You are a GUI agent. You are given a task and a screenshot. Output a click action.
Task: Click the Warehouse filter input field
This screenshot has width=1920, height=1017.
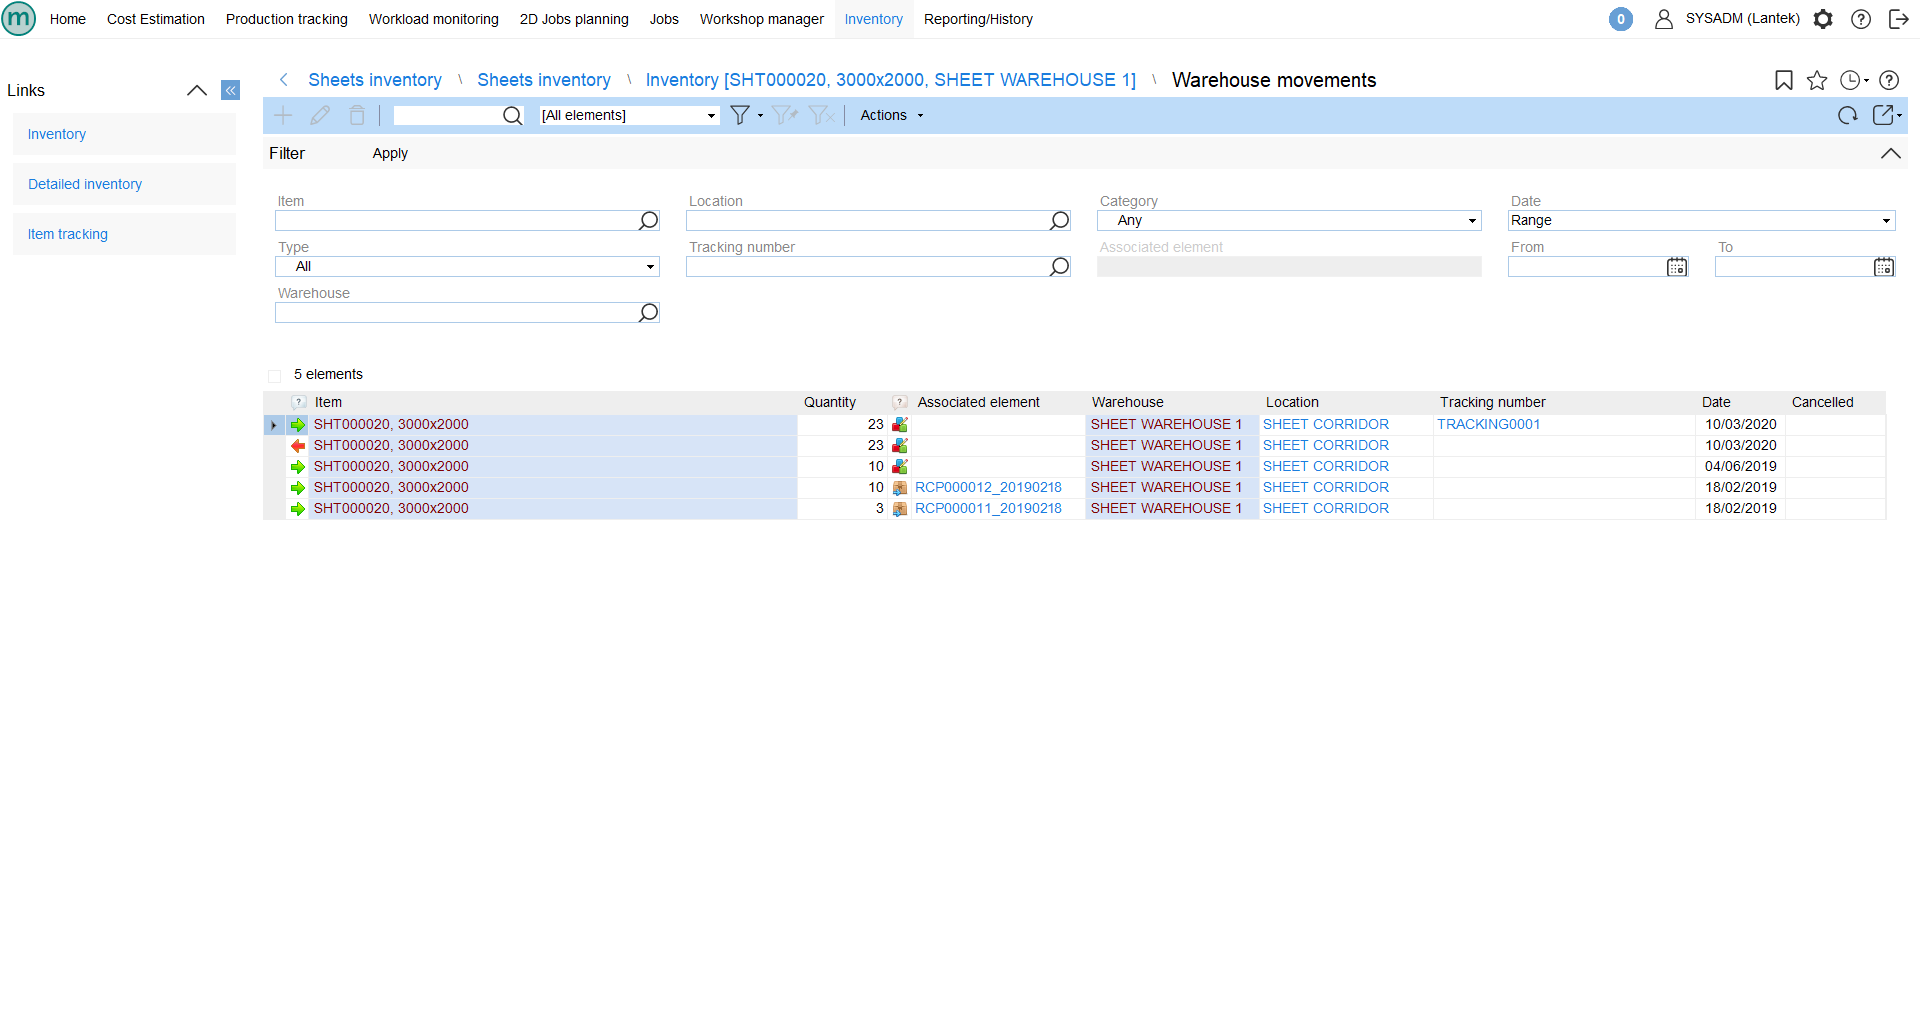(x=456, y=313)
